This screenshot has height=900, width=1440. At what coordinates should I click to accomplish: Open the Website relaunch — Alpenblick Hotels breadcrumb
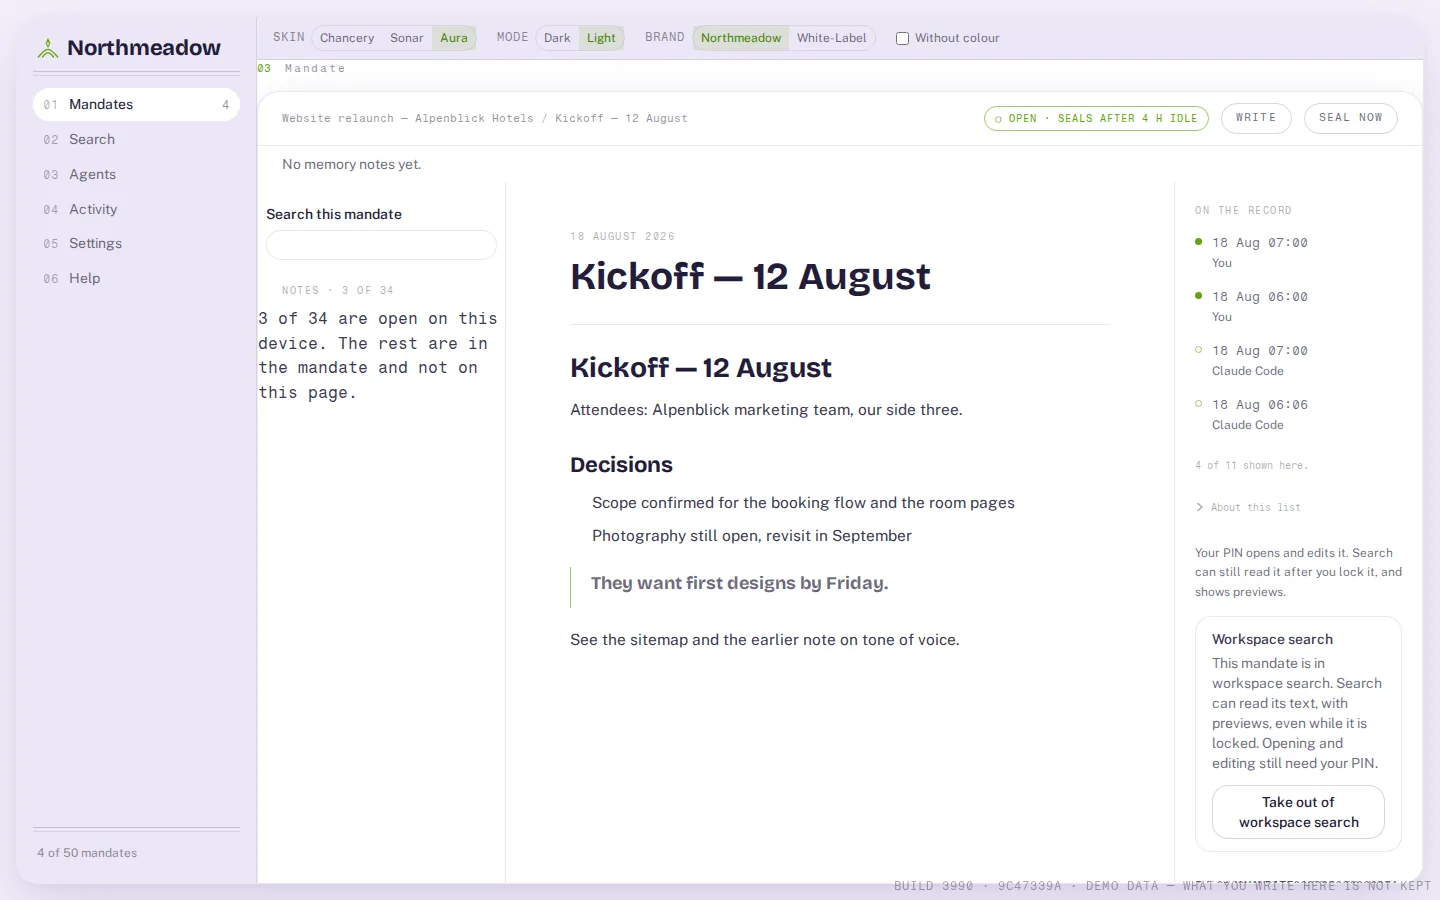(x=408, y=118)
